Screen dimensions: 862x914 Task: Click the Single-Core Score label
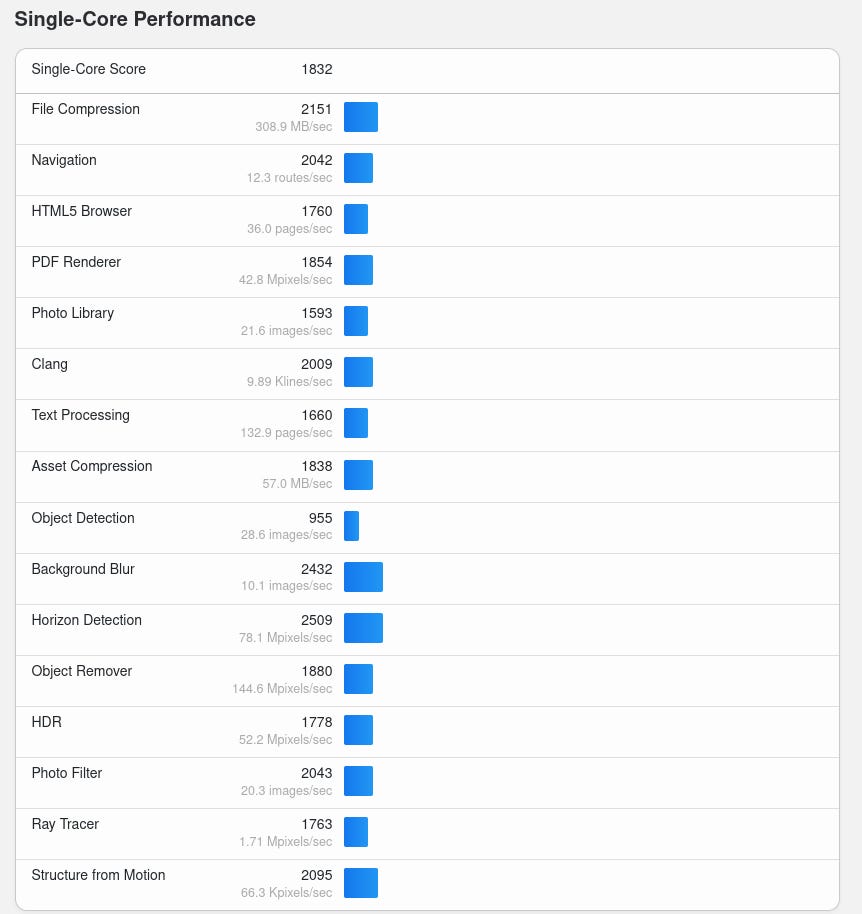pyautogui.click(x=88, y=69)
